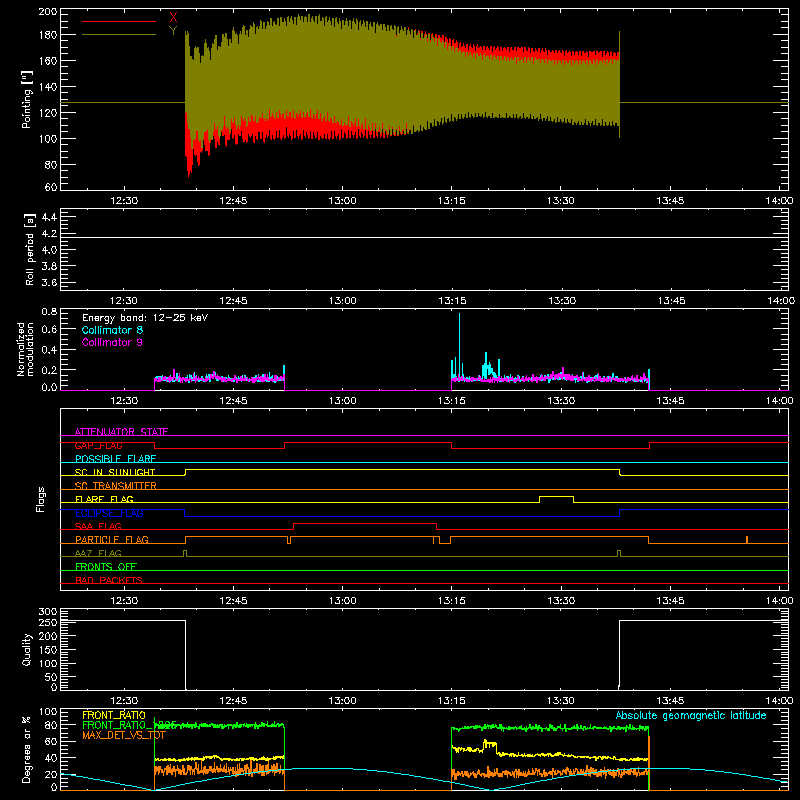Click the 60 tick on the Pointing axis
The height and width of the screenshot is (800, 800).
pyautogui.click(x=51, y=187)
